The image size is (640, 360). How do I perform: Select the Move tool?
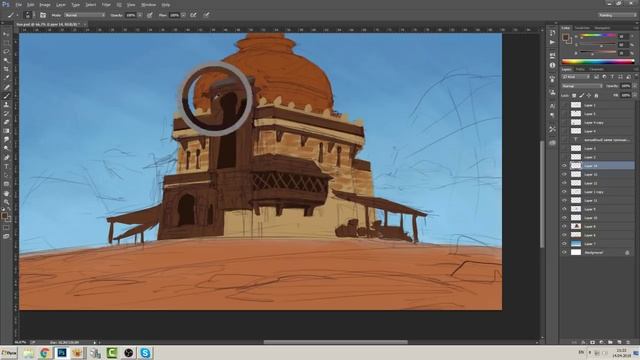6,34
